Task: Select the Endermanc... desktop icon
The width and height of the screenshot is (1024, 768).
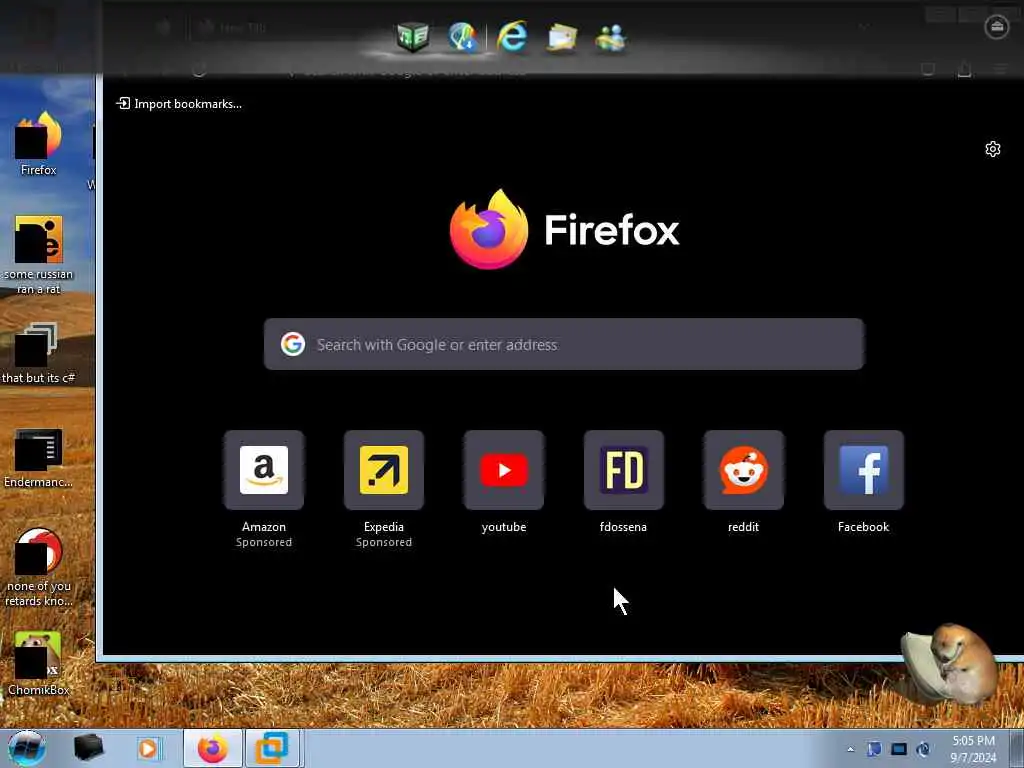Action: pyautogui.click(x=39, y=458)
